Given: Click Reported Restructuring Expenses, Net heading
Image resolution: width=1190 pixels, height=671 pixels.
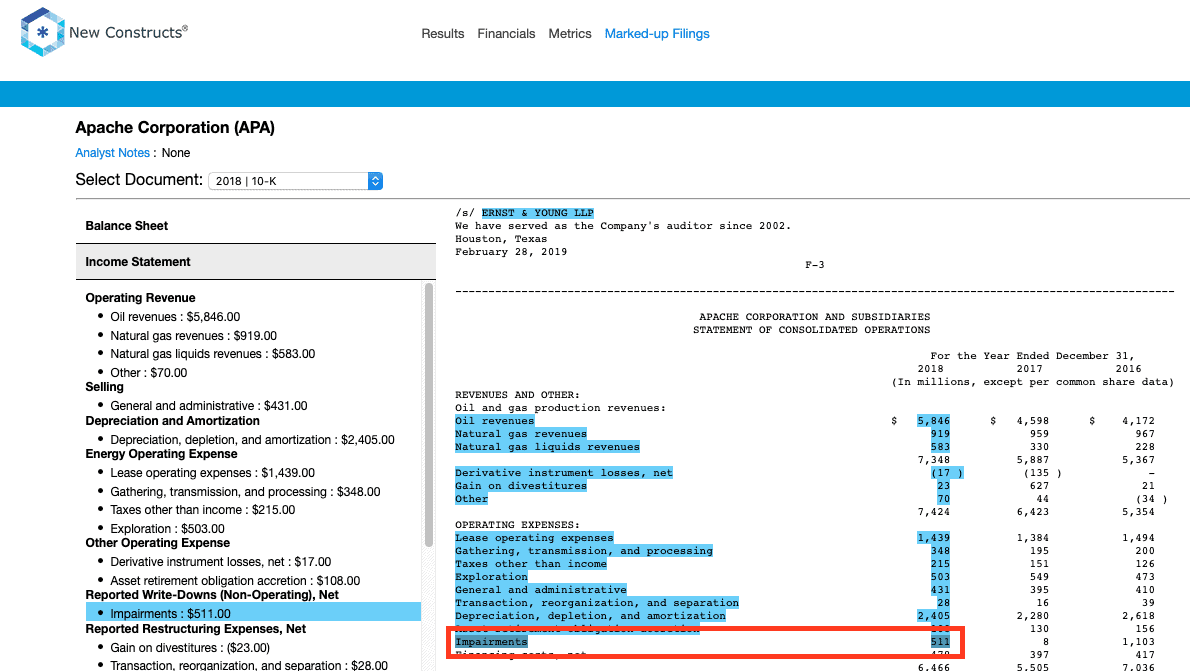Looking at the screenshot, I should 196,628.
